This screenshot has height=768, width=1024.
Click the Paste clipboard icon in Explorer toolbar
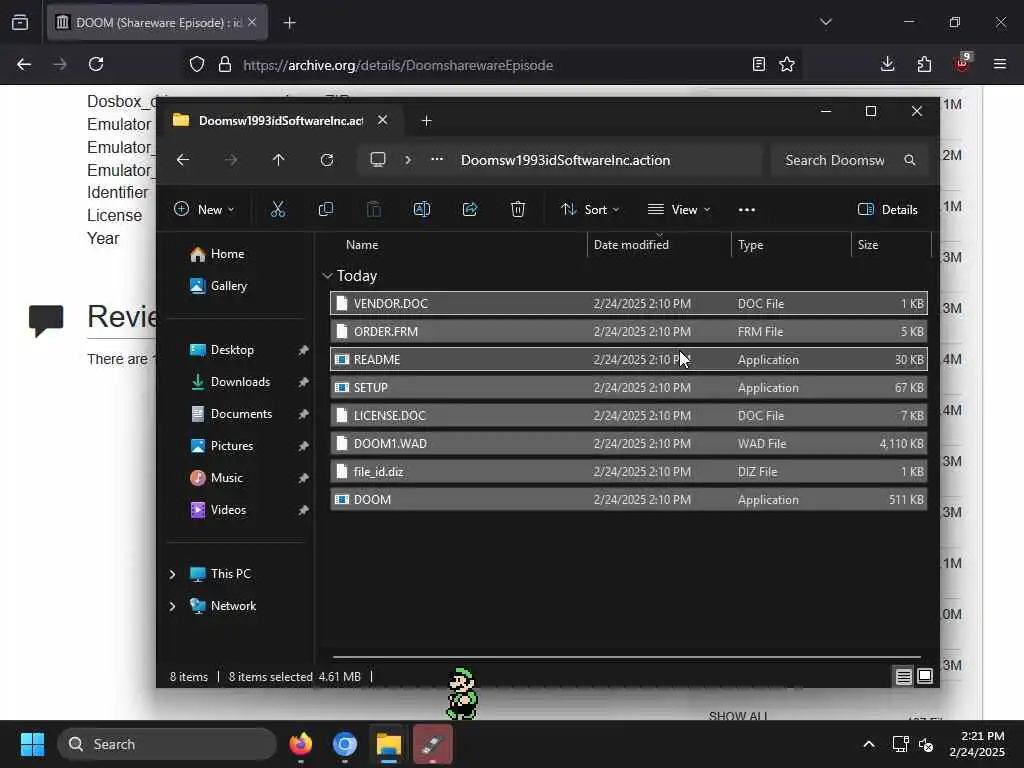point(374,209)
